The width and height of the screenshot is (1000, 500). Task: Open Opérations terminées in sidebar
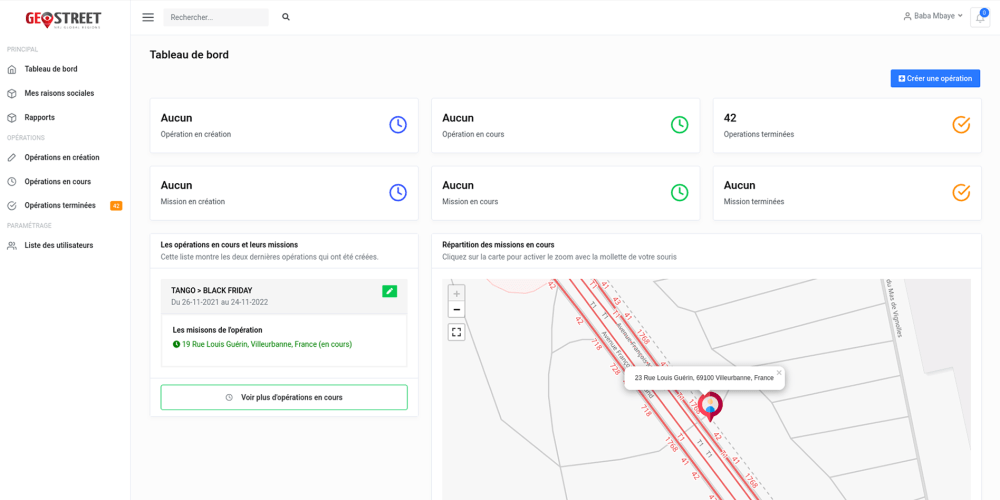pyautogui.click(x=60, y=205)
